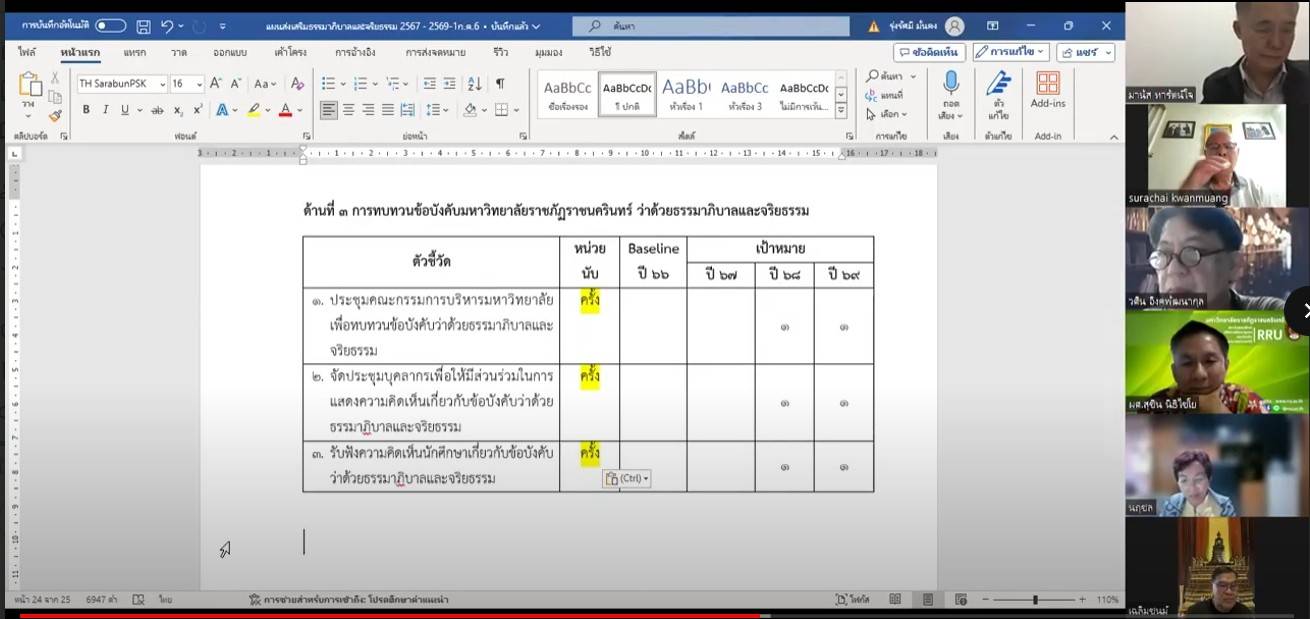The height and width of the screenshot is (619, 1310).
Task: Open the การแก้ไข (Editing) mode dropdown
Action: [x=1011, y=52]
